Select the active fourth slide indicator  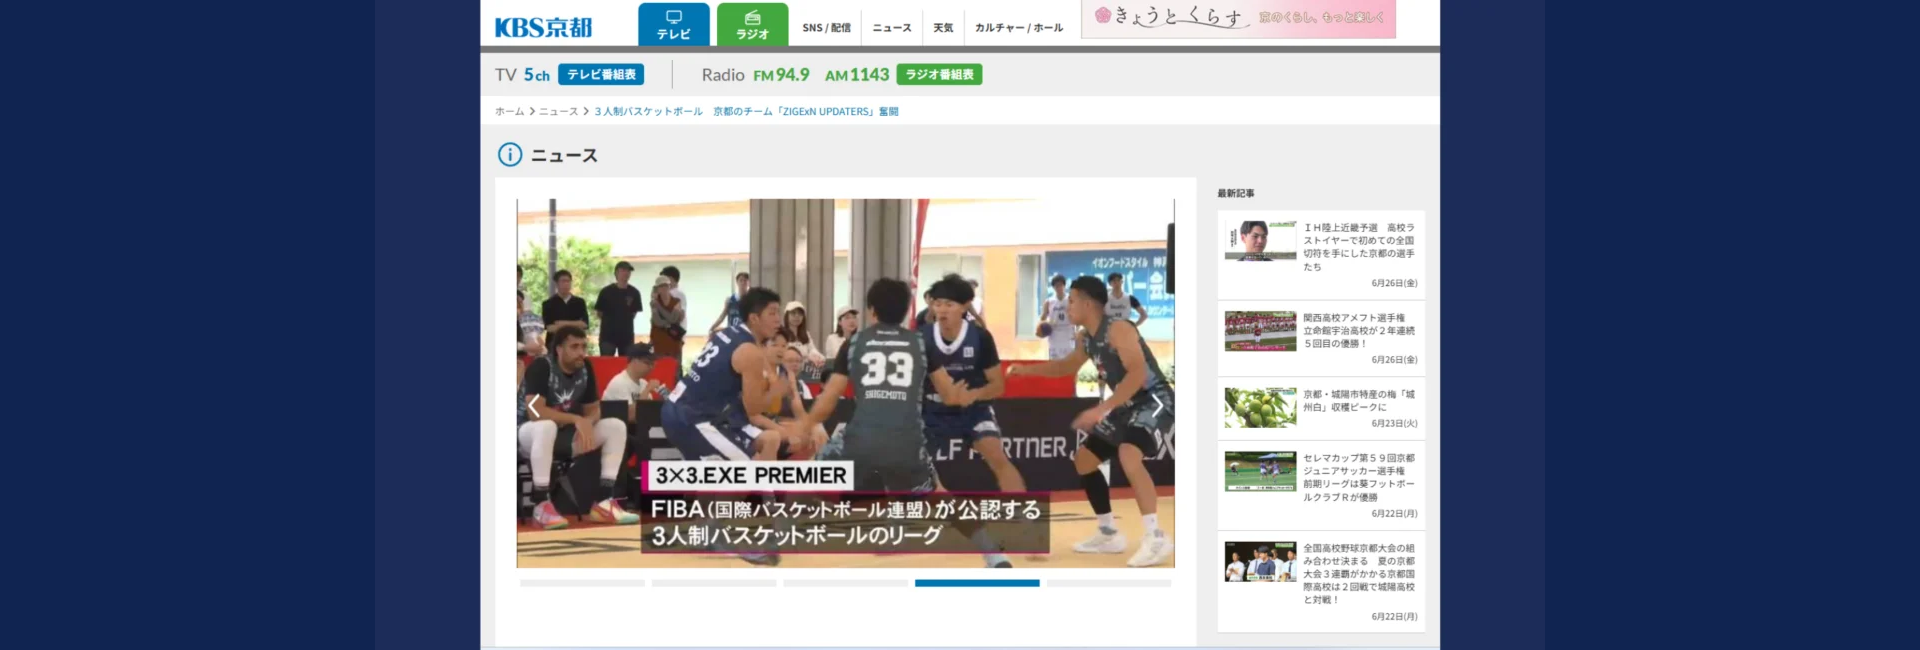[x=977, y=583]
